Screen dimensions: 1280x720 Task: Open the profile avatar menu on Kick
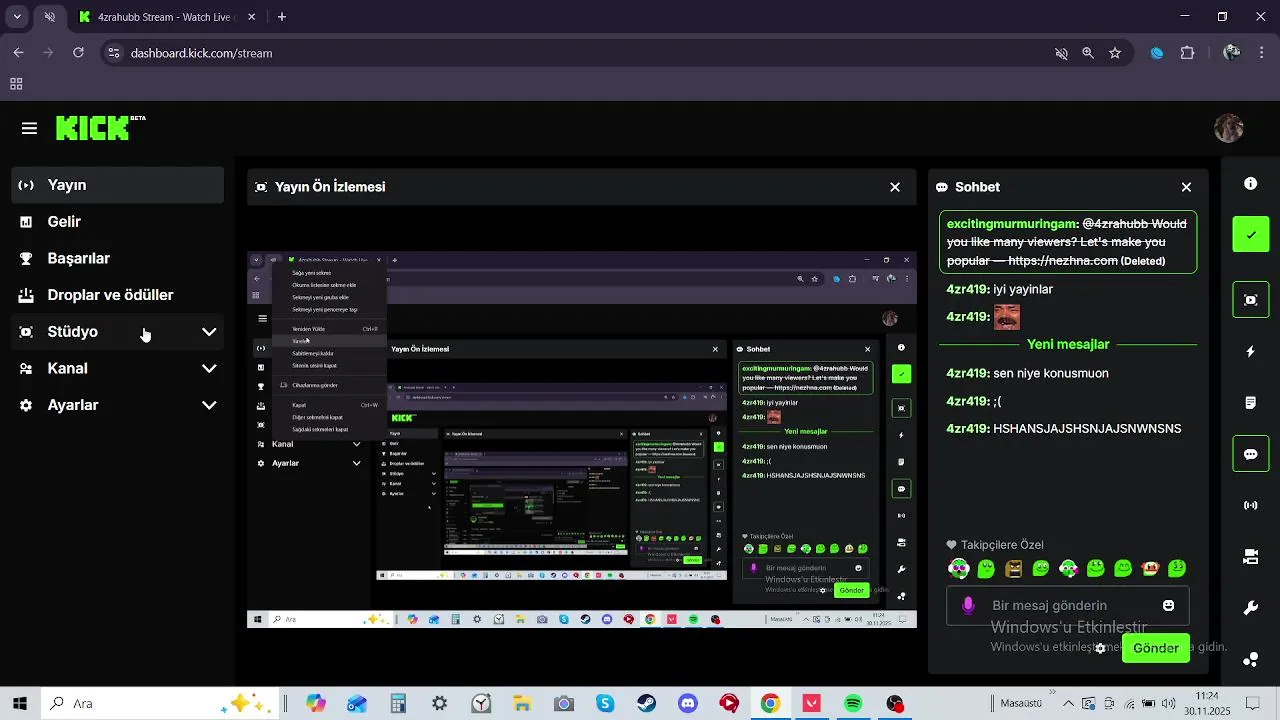(1228, 128)
